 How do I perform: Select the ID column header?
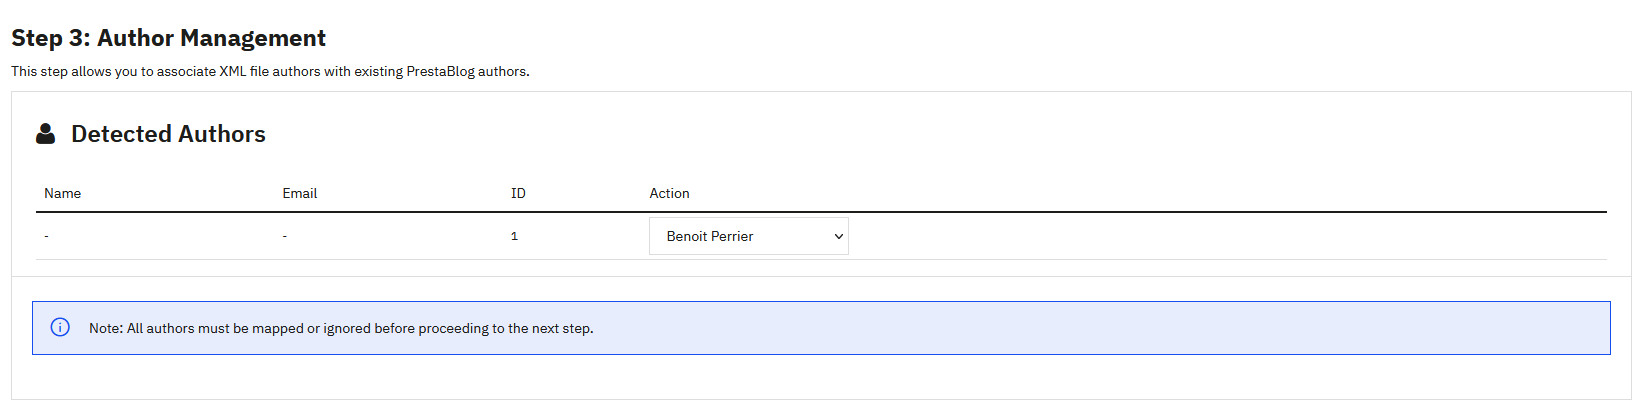coord(518,193)
